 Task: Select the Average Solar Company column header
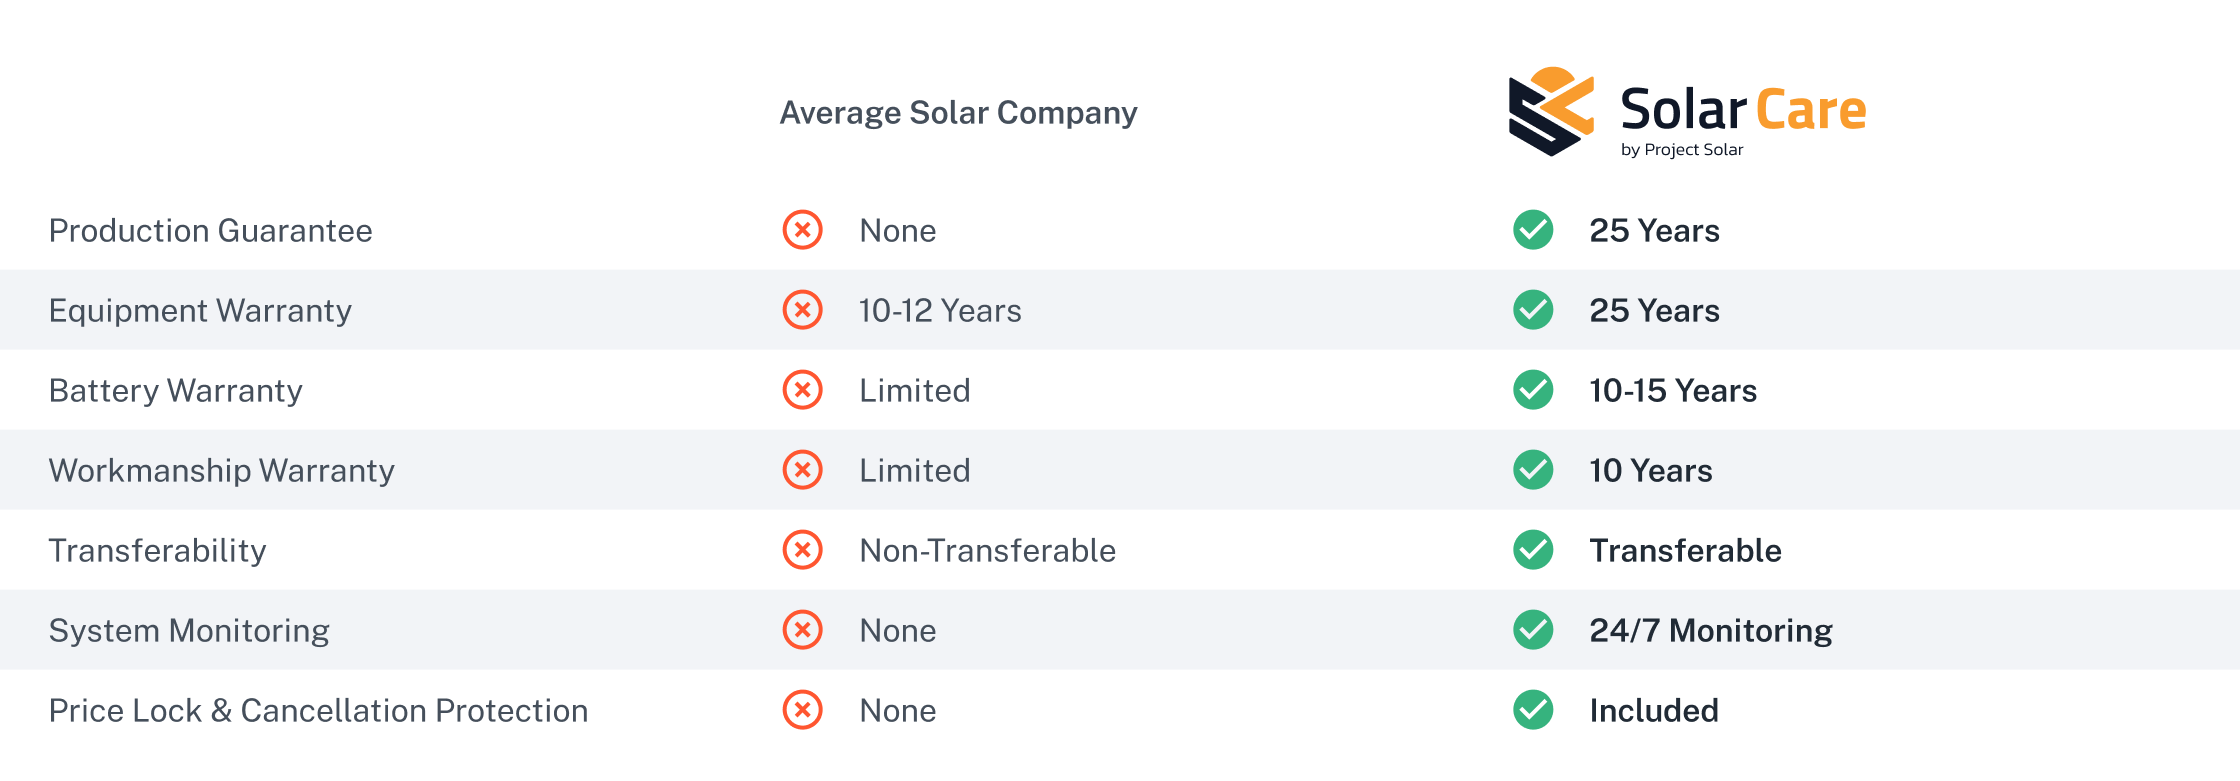[x=958, y=113]
